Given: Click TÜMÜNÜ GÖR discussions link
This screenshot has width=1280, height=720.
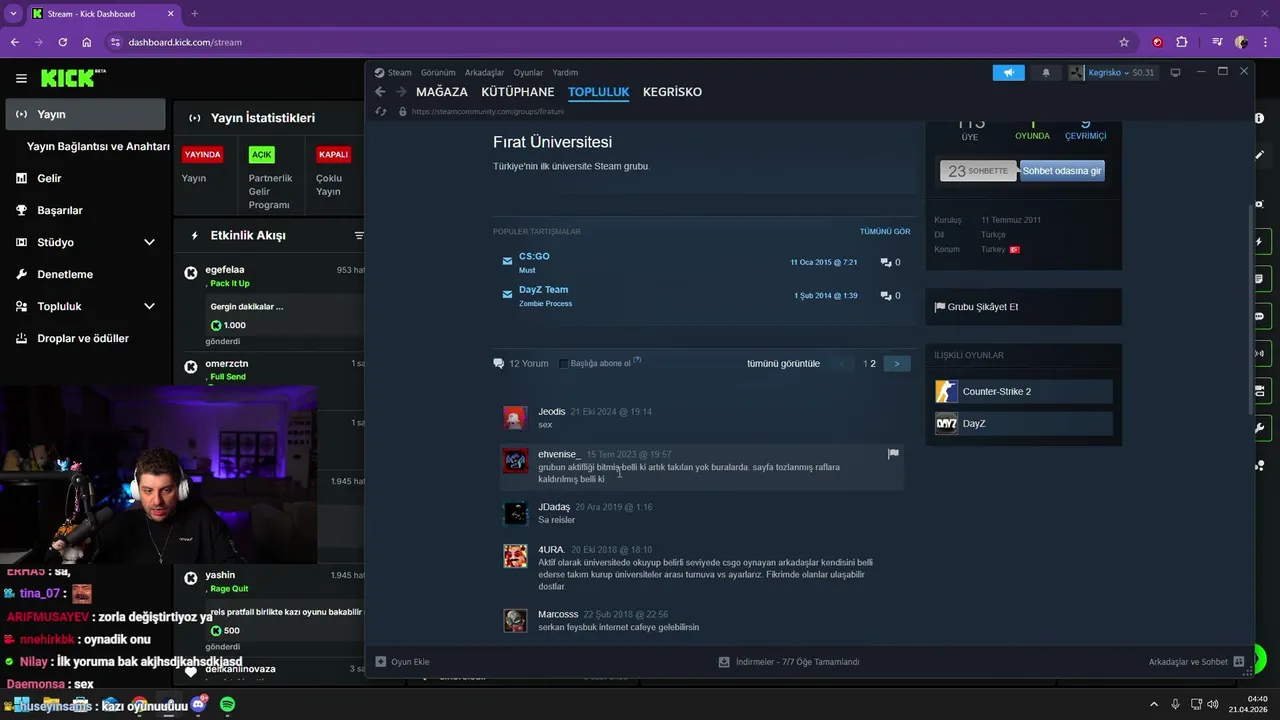Looking at the screenshot, I should [x=885, y=231].
